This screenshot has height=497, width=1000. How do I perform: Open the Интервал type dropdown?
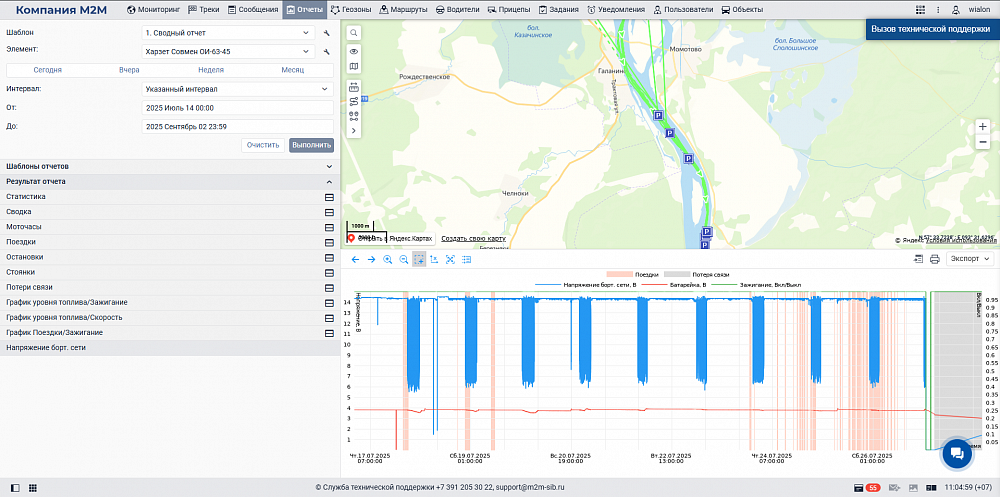click(x=237, y=89)
